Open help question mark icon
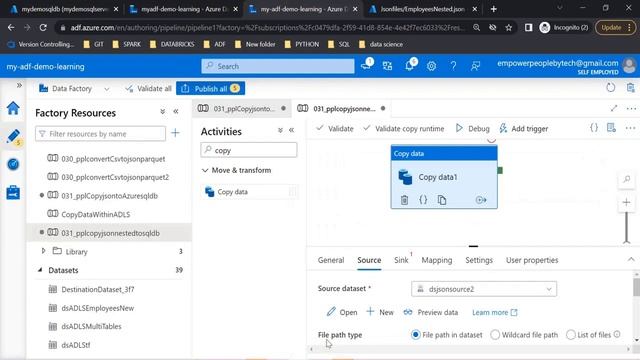640x360 pixels. click(453, 66)
